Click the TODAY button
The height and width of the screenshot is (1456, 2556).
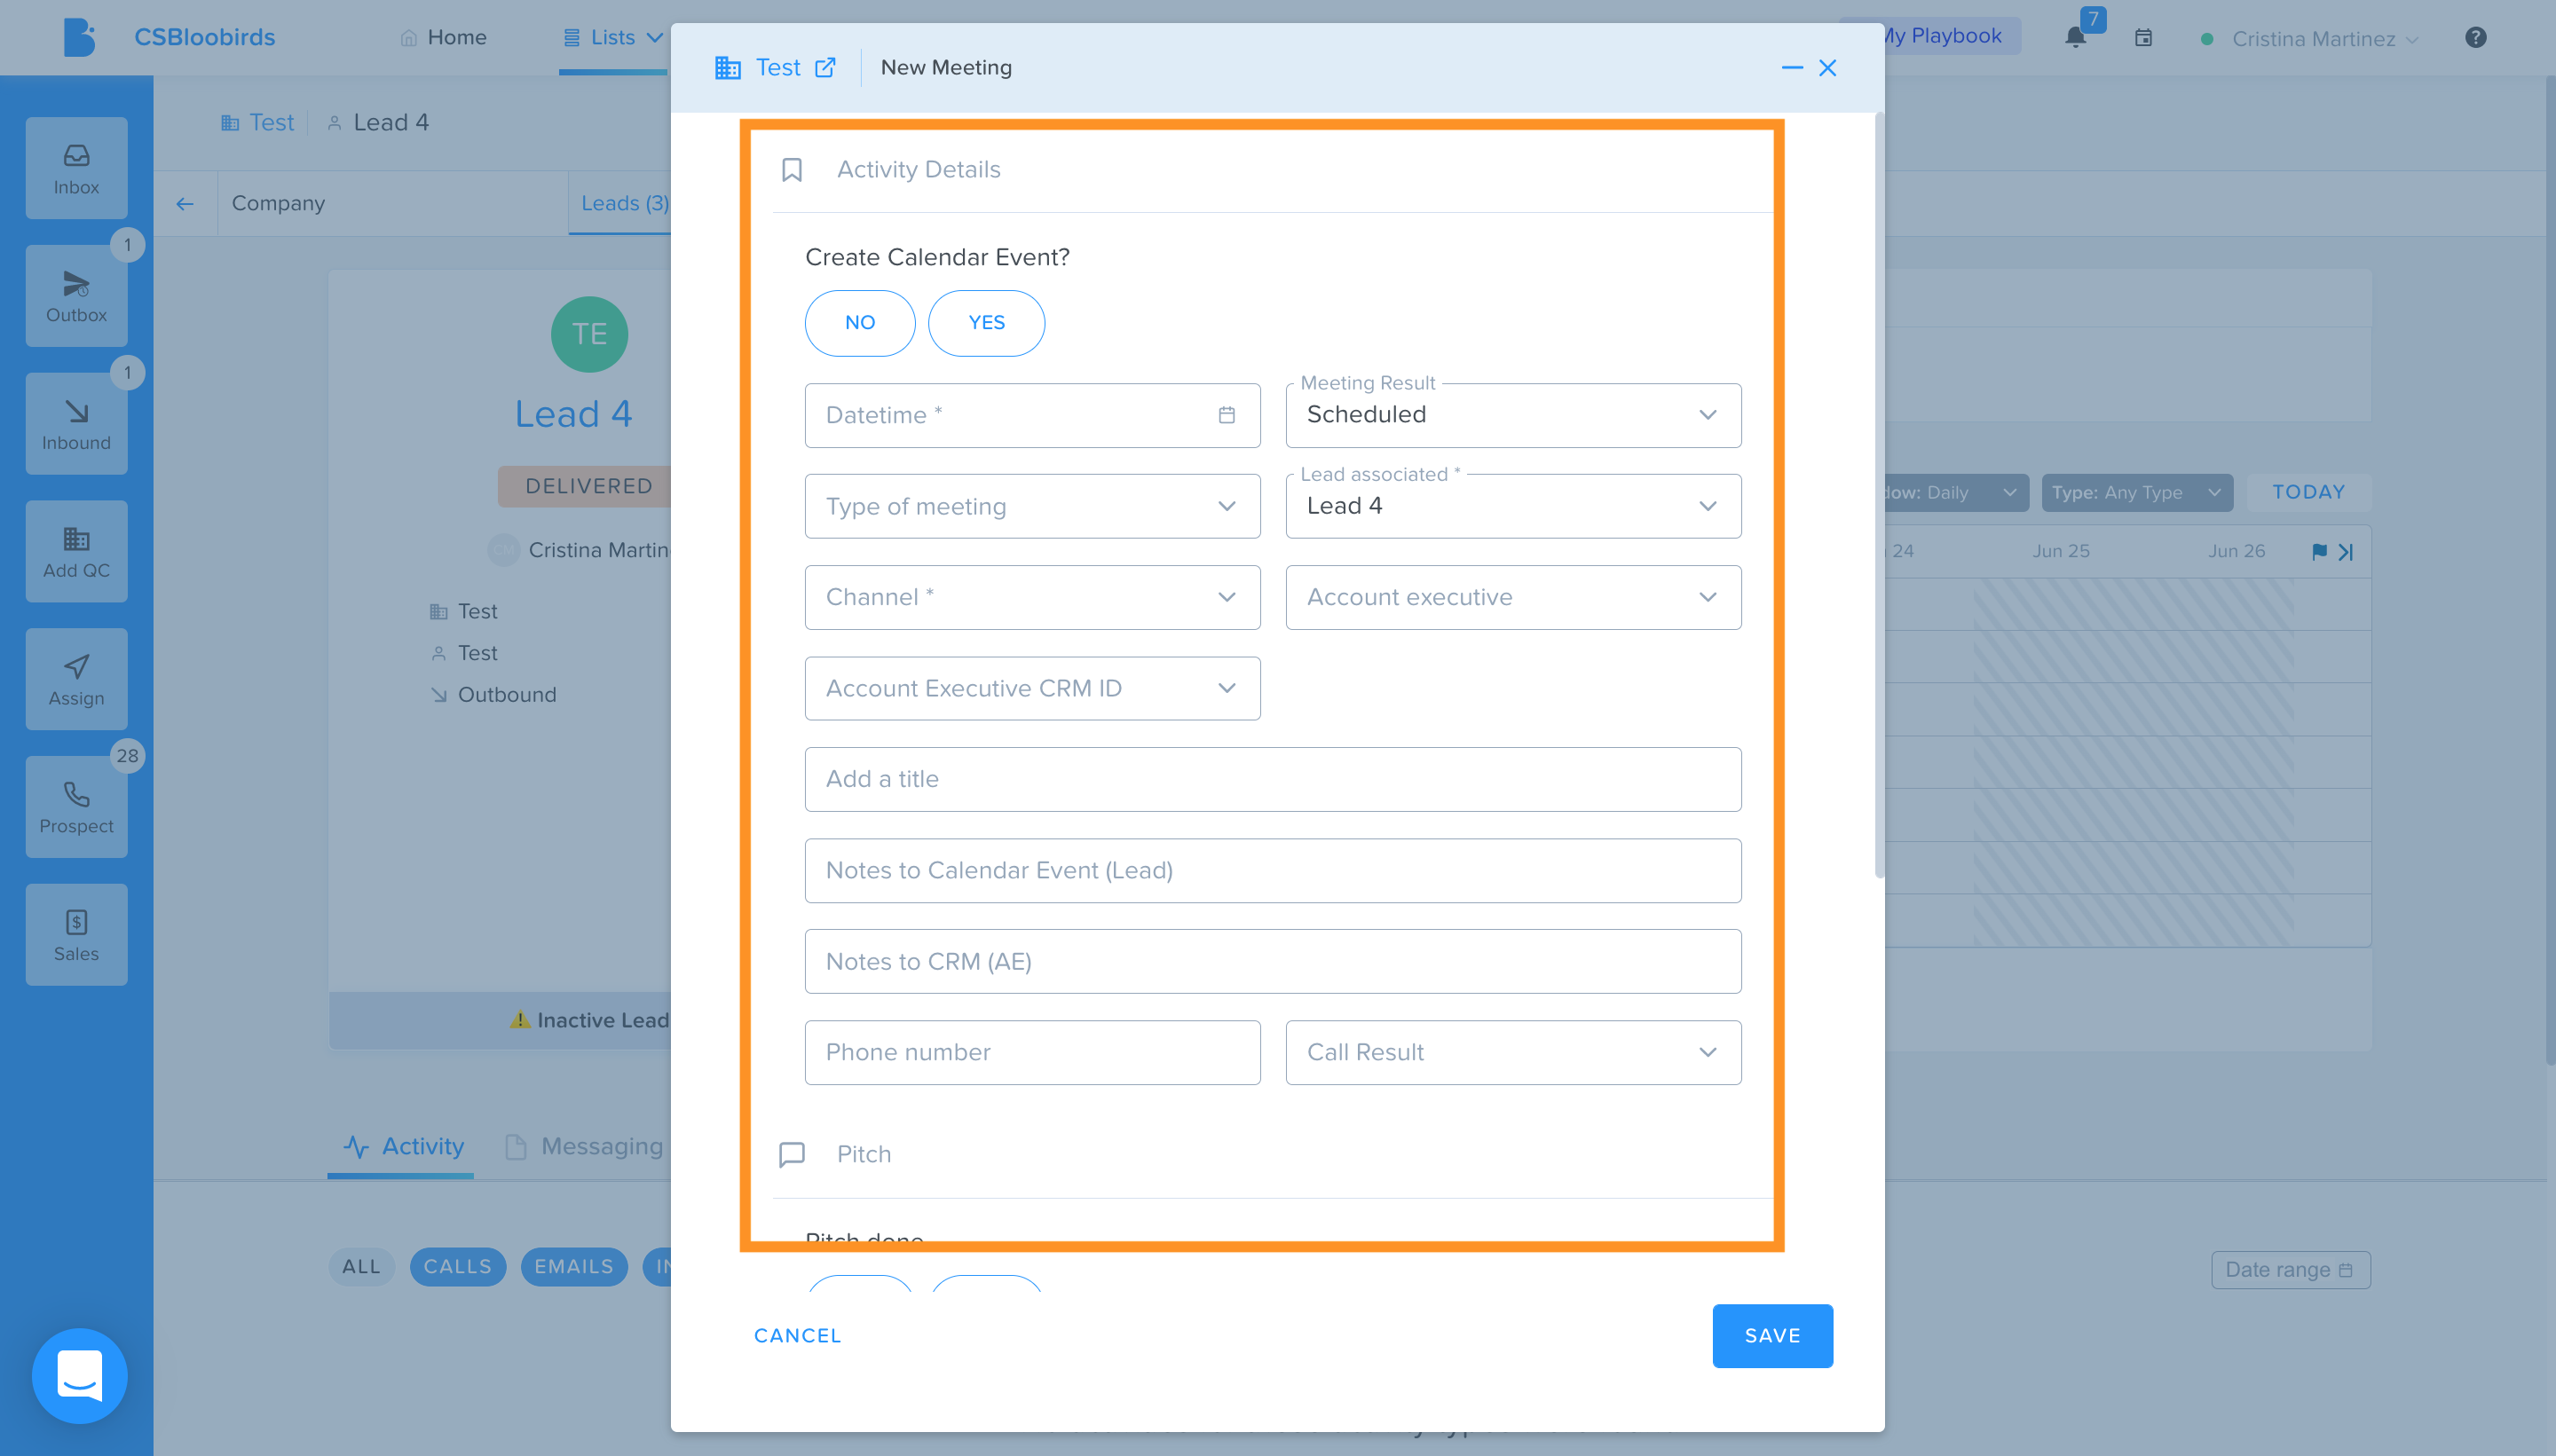click(x=2308, y=492)
